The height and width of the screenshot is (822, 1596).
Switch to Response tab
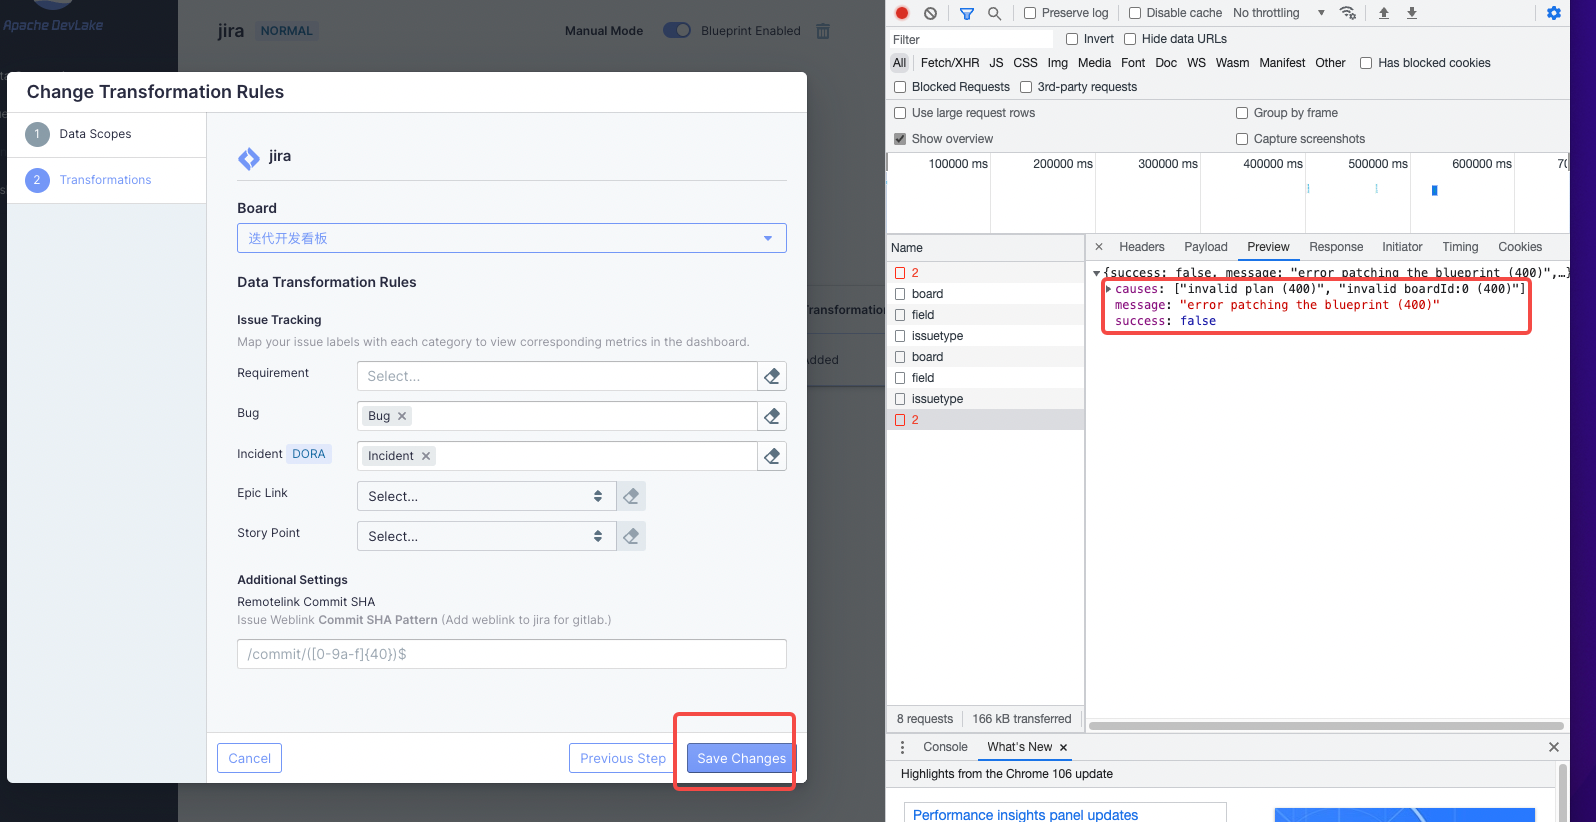(1336, 247)
